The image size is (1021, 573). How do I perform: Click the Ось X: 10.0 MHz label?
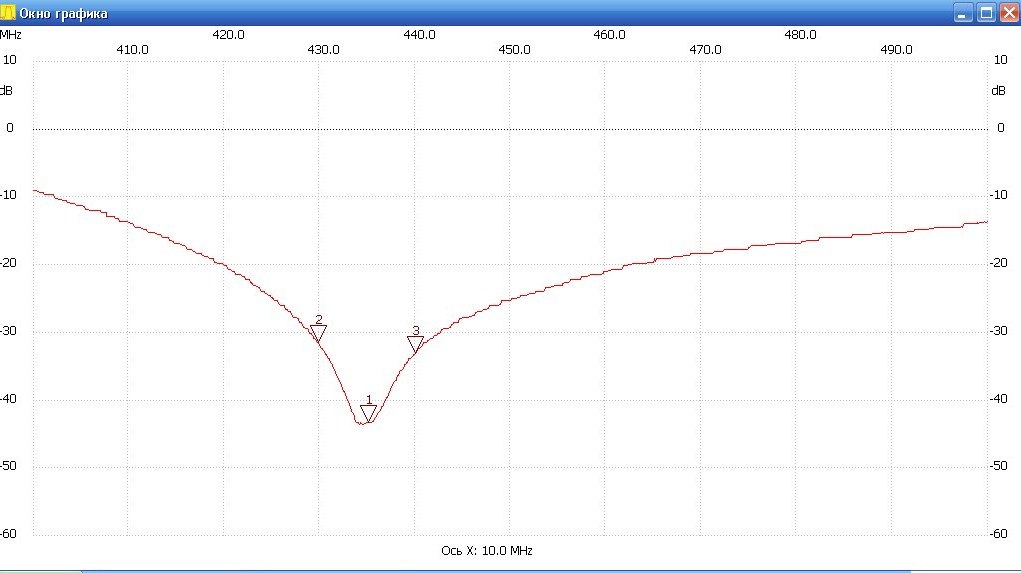click(494, 551)
